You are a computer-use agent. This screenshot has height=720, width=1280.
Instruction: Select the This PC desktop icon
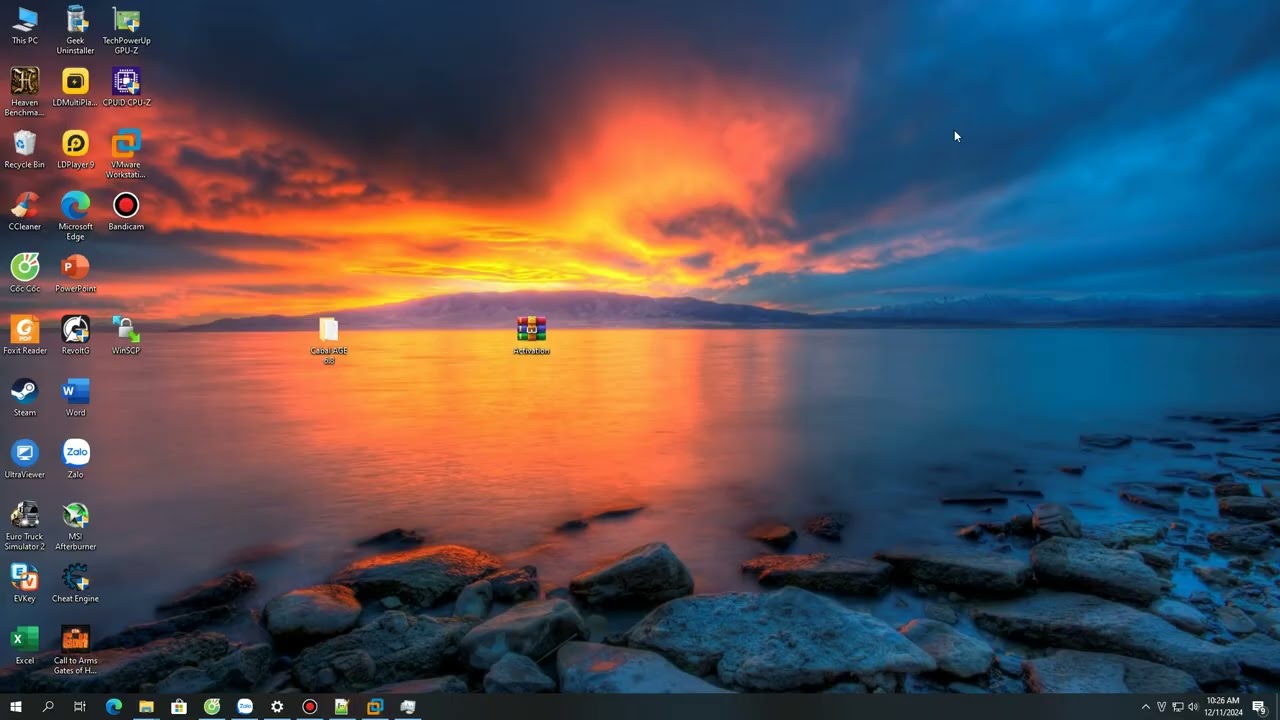25,26
